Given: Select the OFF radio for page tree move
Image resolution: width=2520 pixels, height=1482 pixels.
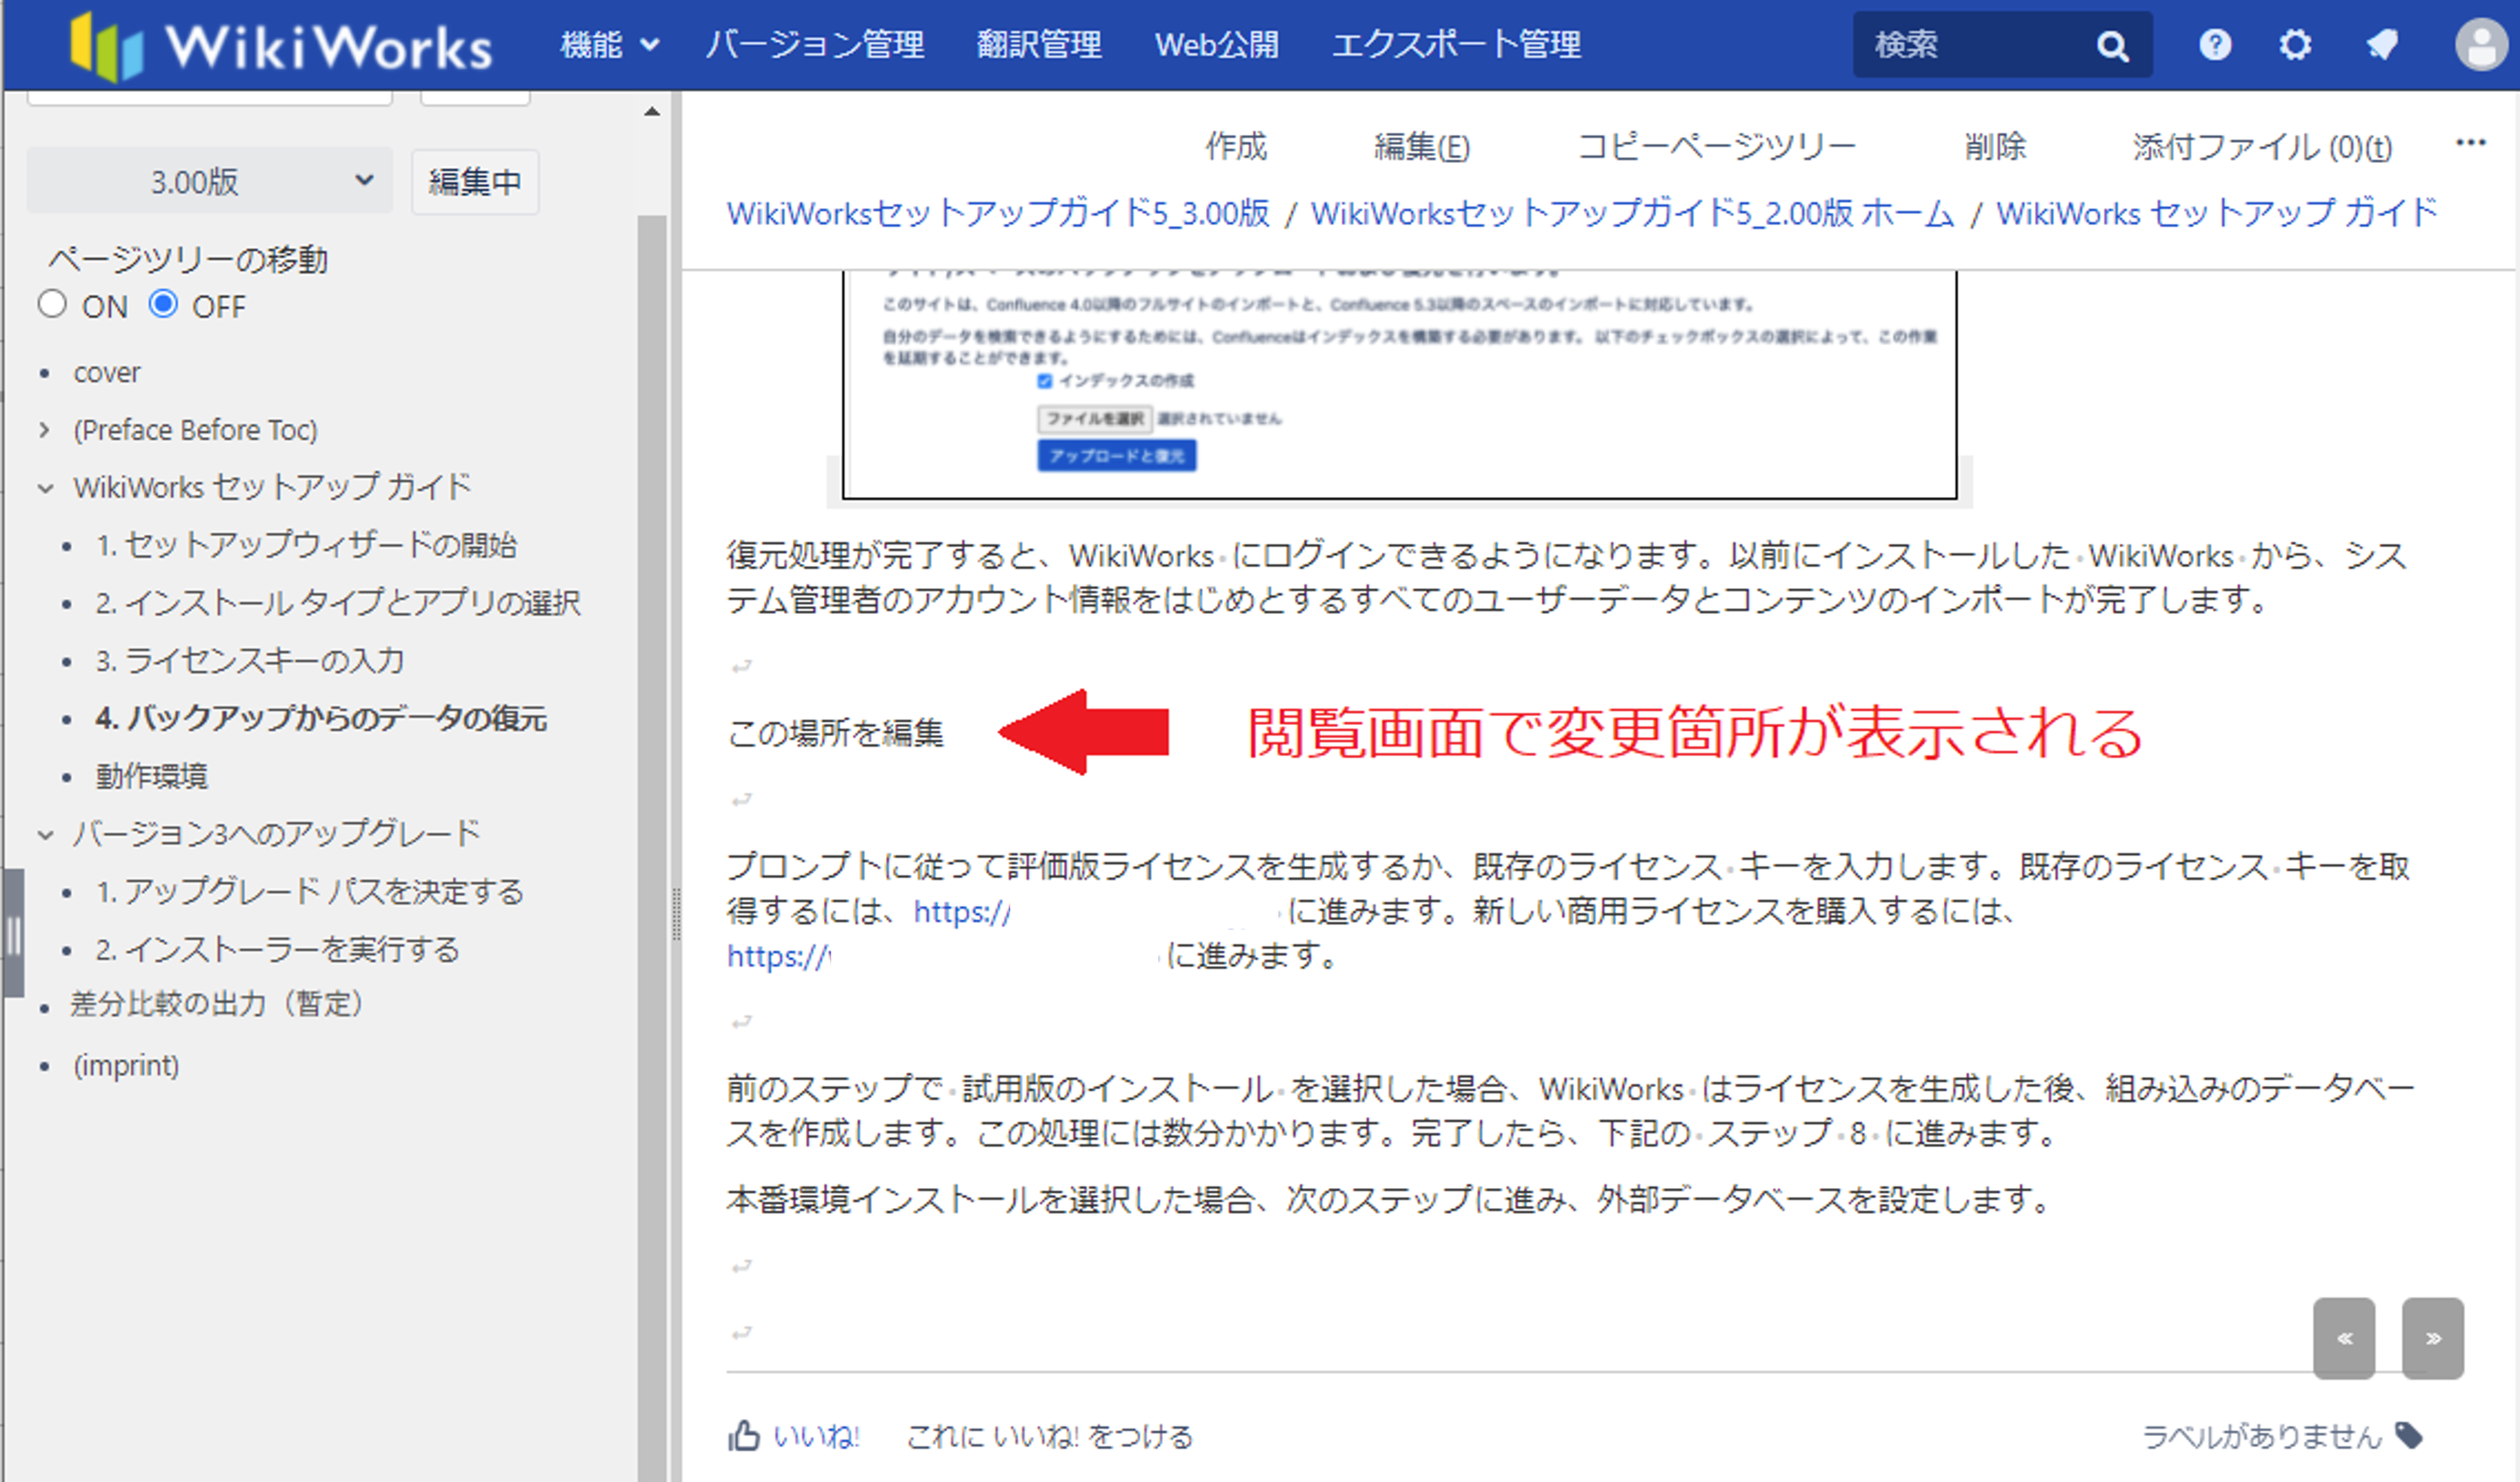Looking at the screenshot, I should [163, 304].
